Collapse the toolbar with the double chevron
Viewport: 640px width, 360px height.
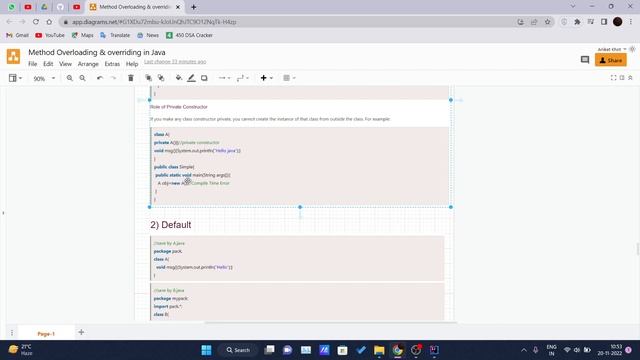click(630, 78)
